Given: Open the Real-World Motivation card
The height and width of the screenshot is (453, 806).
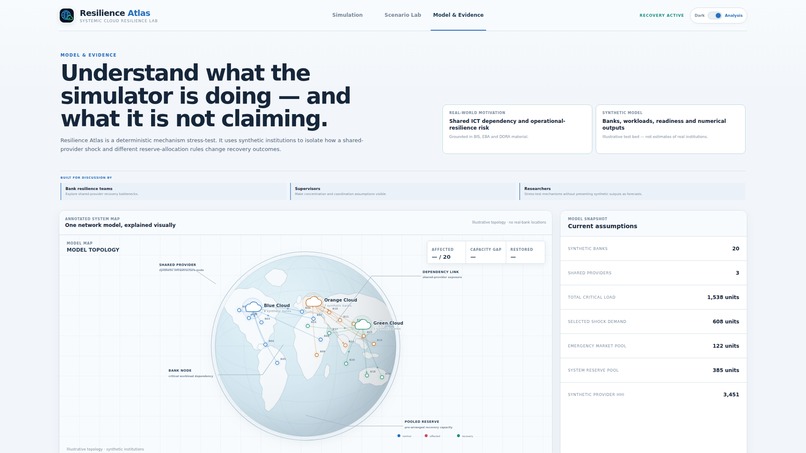Looking at the screenshot, I should click(517, 129).
